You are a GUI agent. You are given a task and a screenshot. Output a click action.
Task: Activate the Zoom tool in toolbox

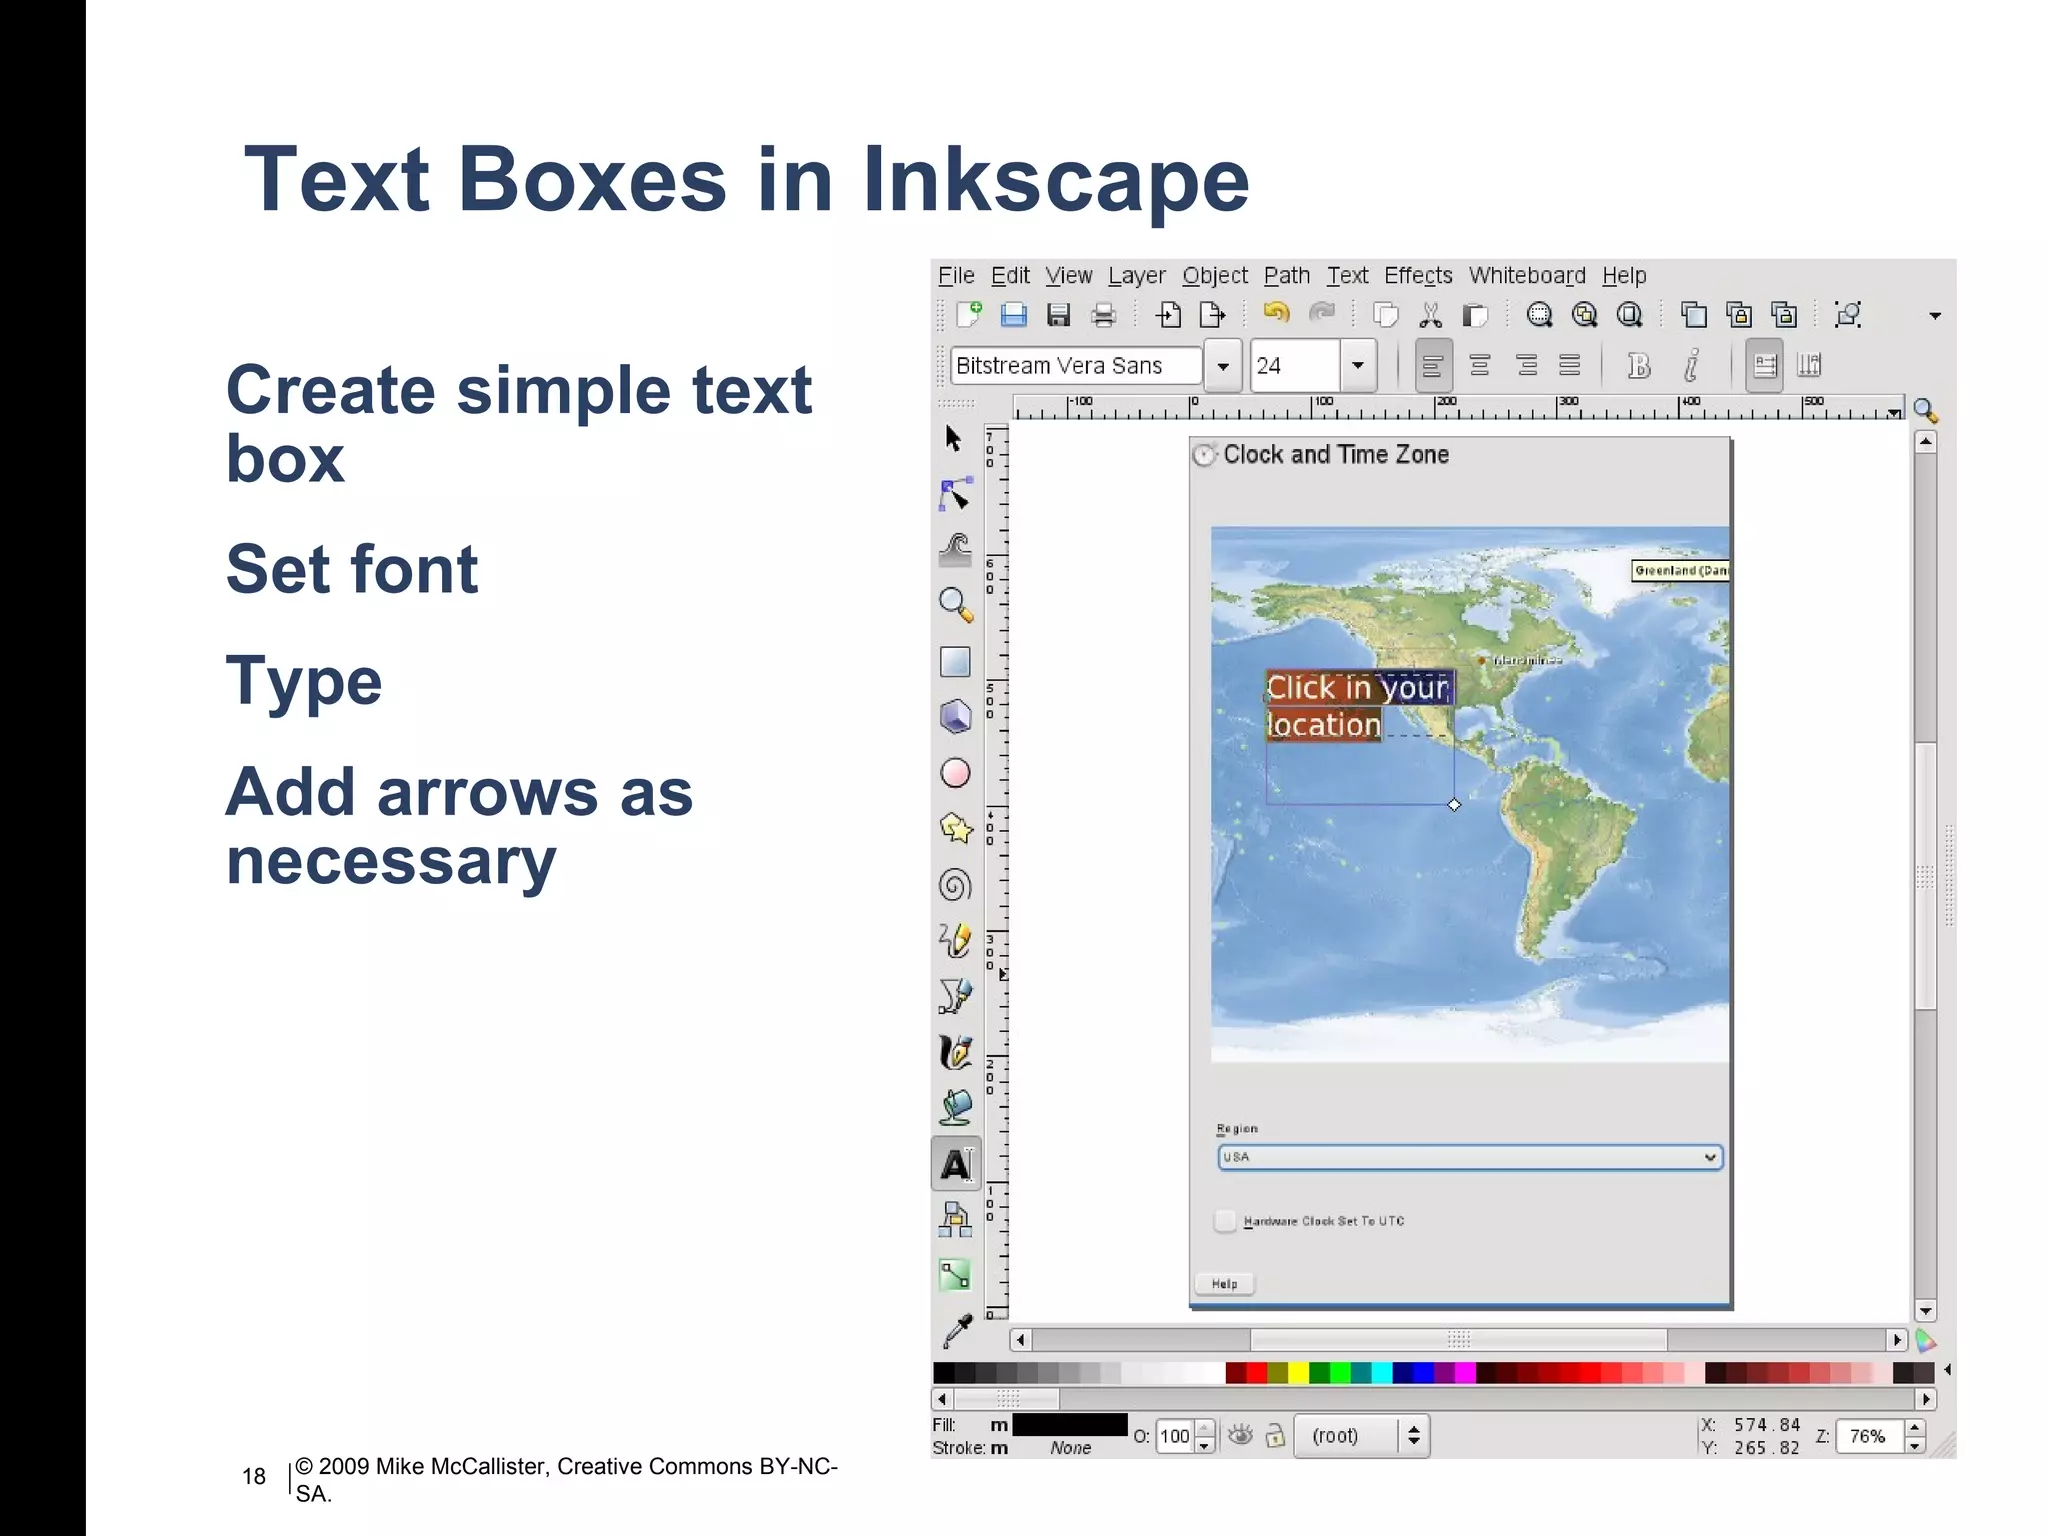click(956, 606)
